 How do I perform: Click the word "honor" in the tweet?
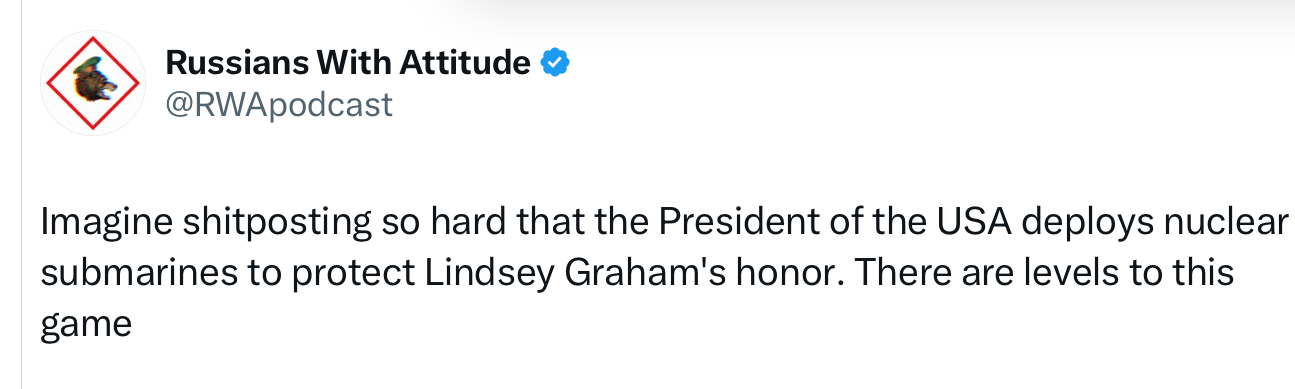728,274
